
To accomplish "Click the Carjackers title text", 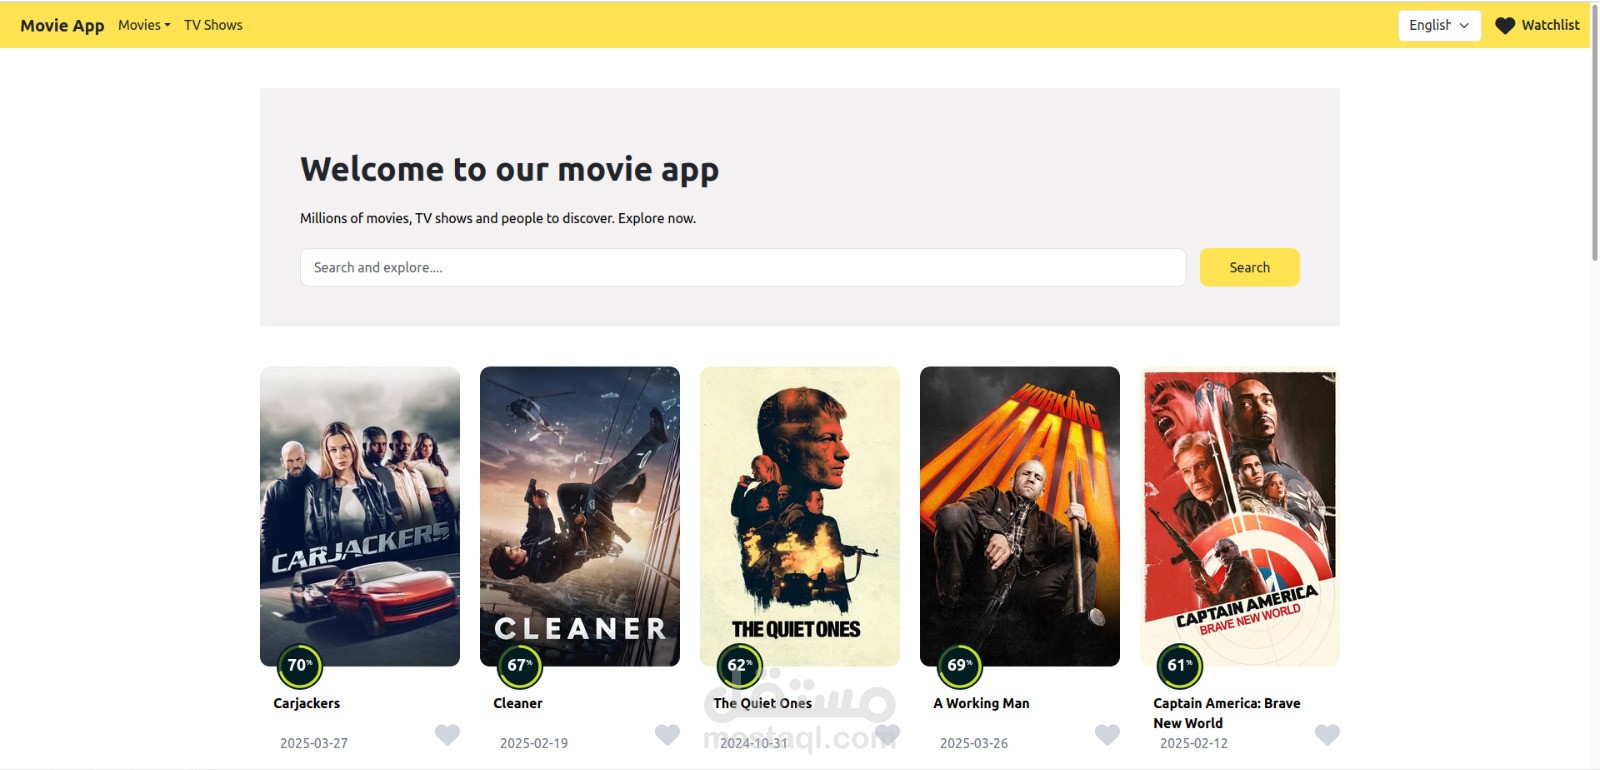I will click(307, 703).
